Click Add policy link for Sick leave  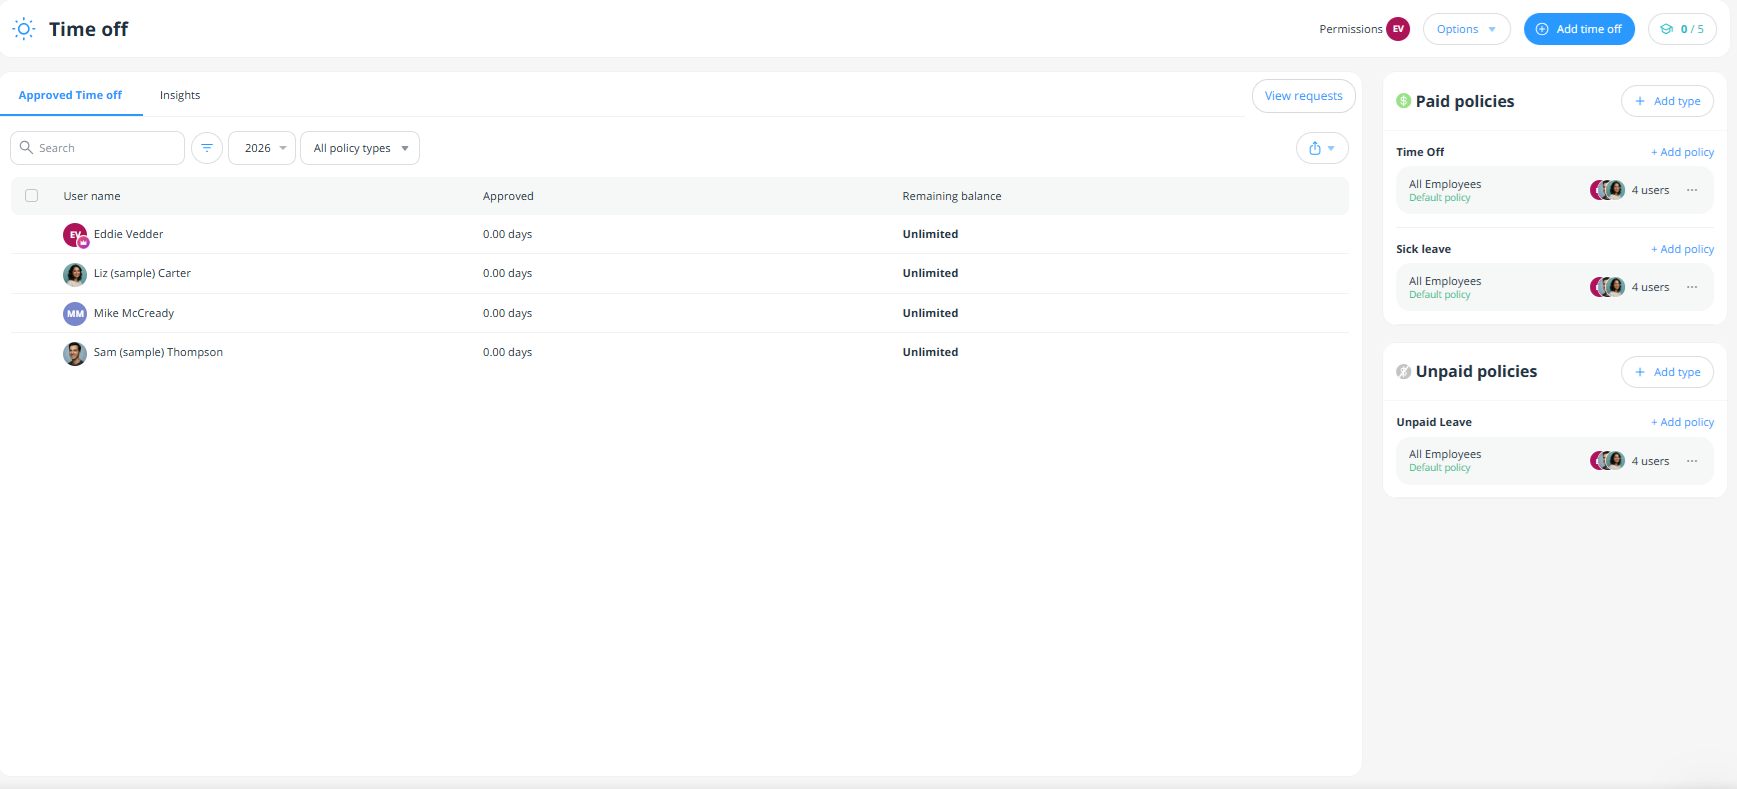[x=1682, y=249]
